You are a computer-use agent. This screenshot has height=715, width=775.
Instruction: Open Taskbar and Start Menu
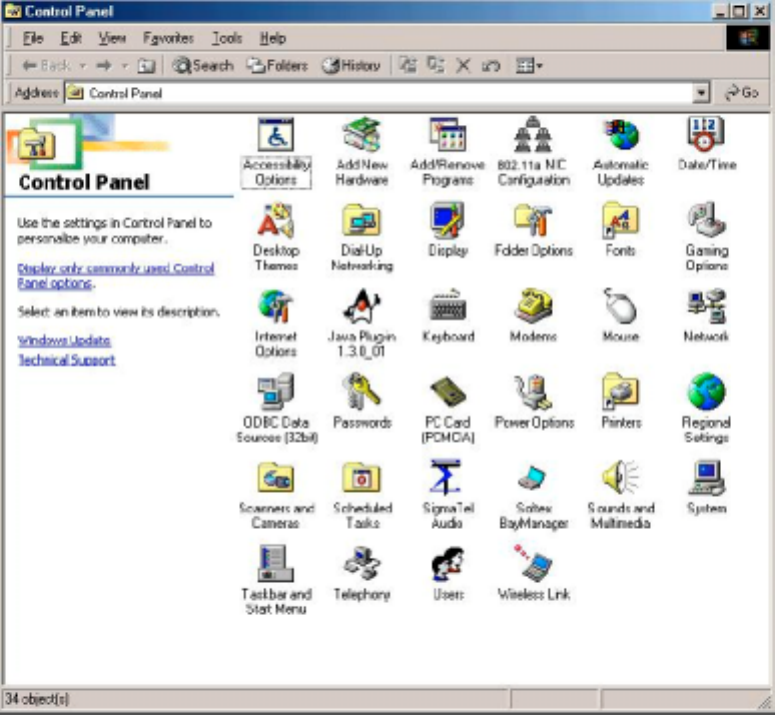(276, 581)
